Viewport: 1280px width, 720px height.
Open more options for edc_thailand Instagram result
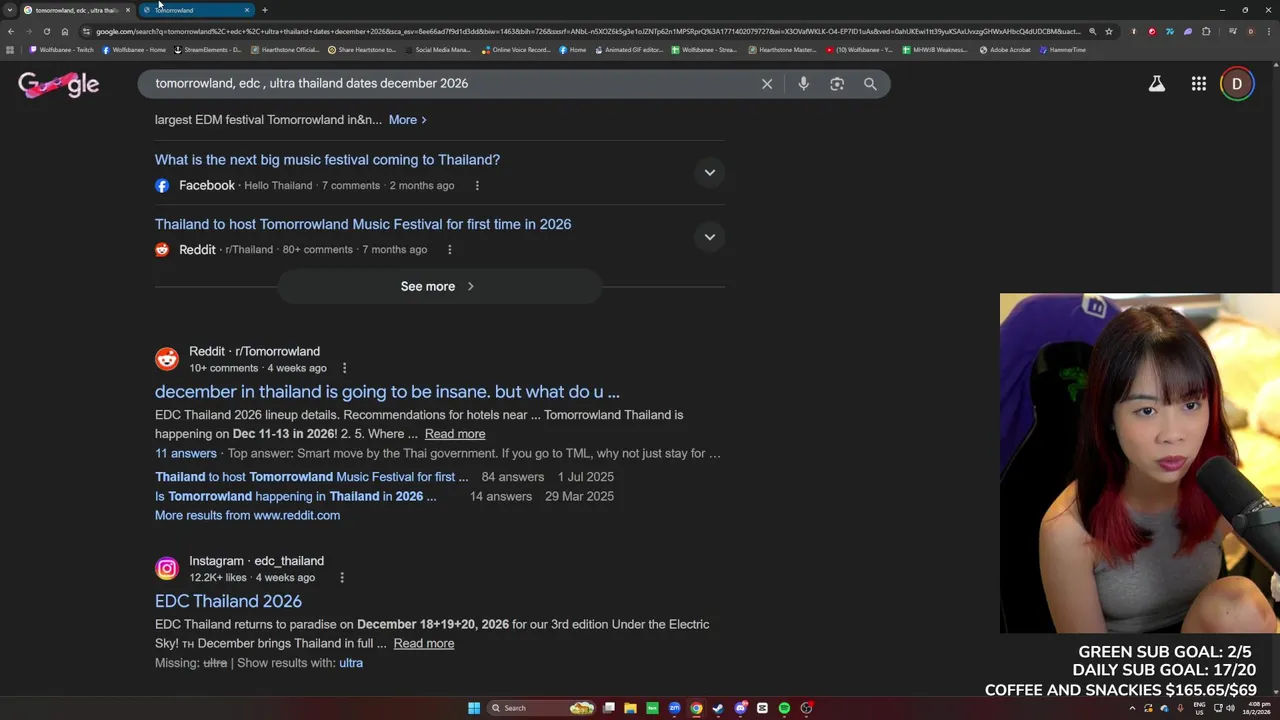click(x=341, y=577)
